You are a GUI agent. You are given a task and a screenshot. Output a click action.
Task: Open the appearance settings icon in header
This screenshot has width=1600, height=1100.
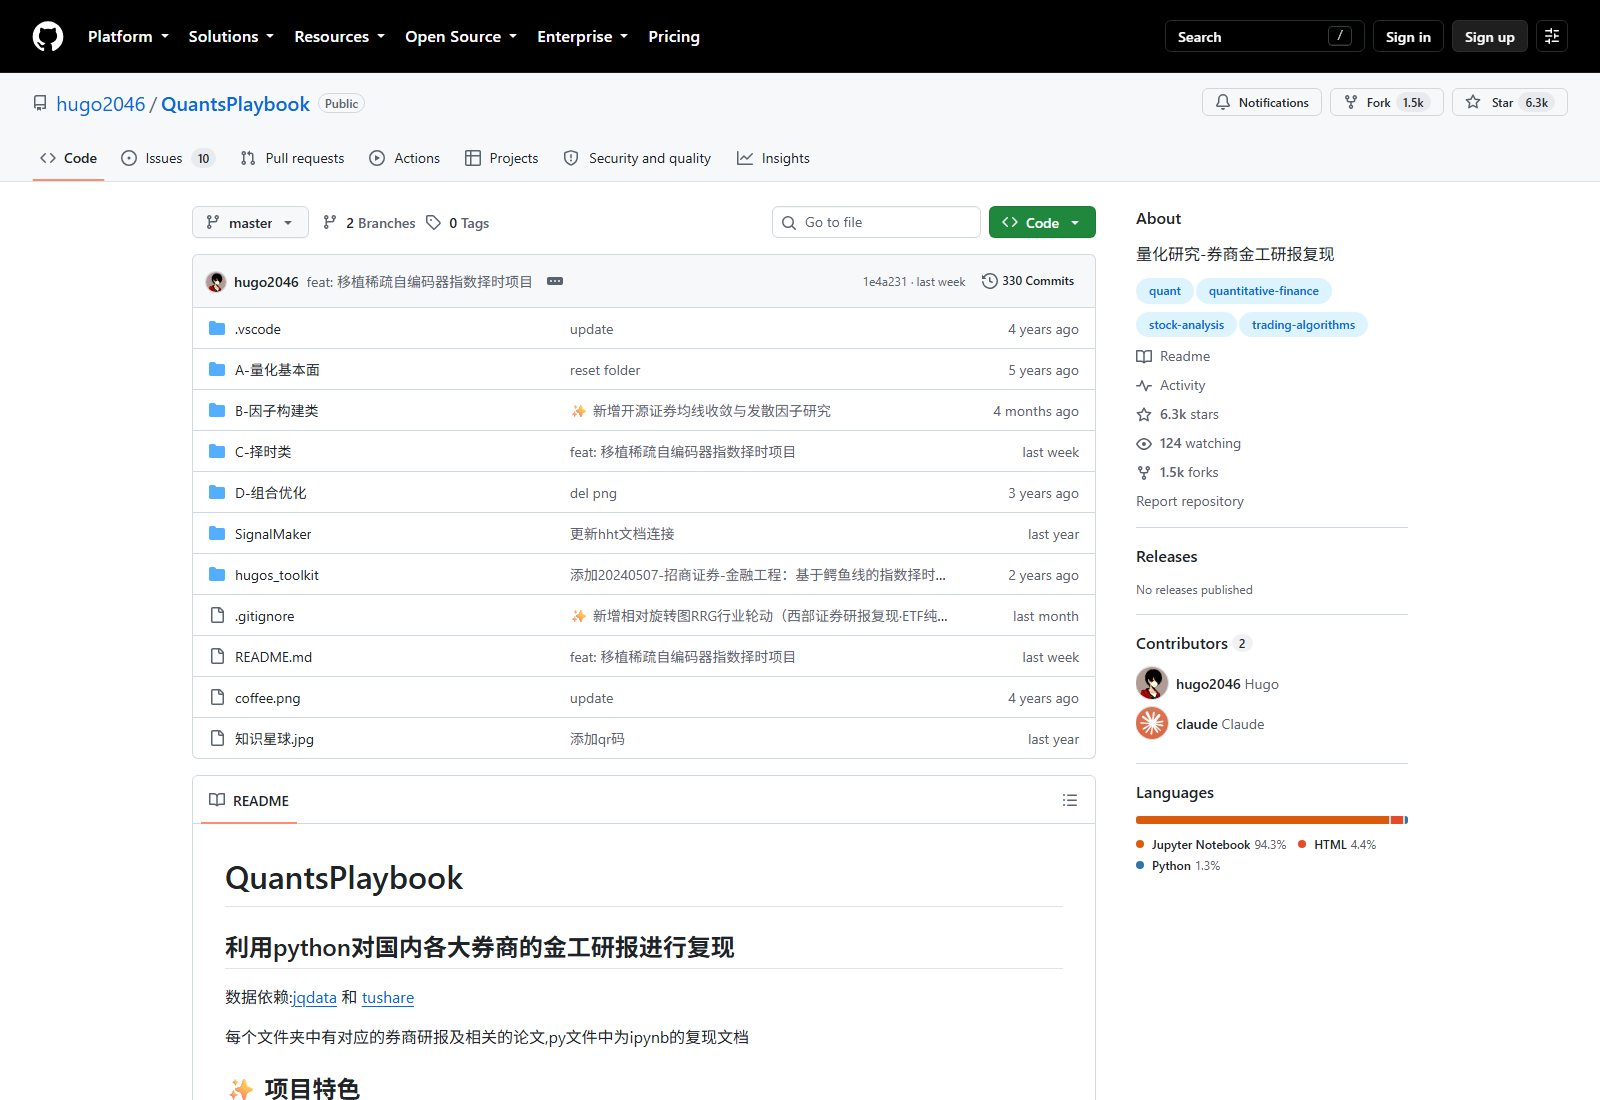click(x=1552, y=36)
